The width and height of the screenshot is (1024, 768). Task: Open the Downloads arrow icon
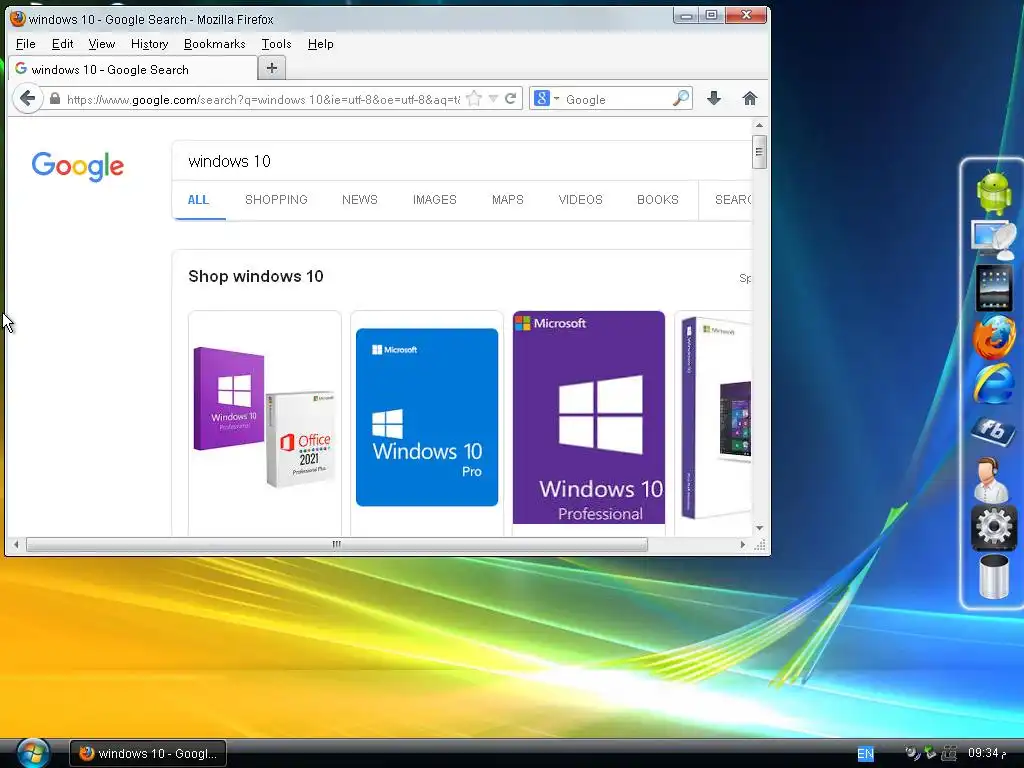coord(714,99)
